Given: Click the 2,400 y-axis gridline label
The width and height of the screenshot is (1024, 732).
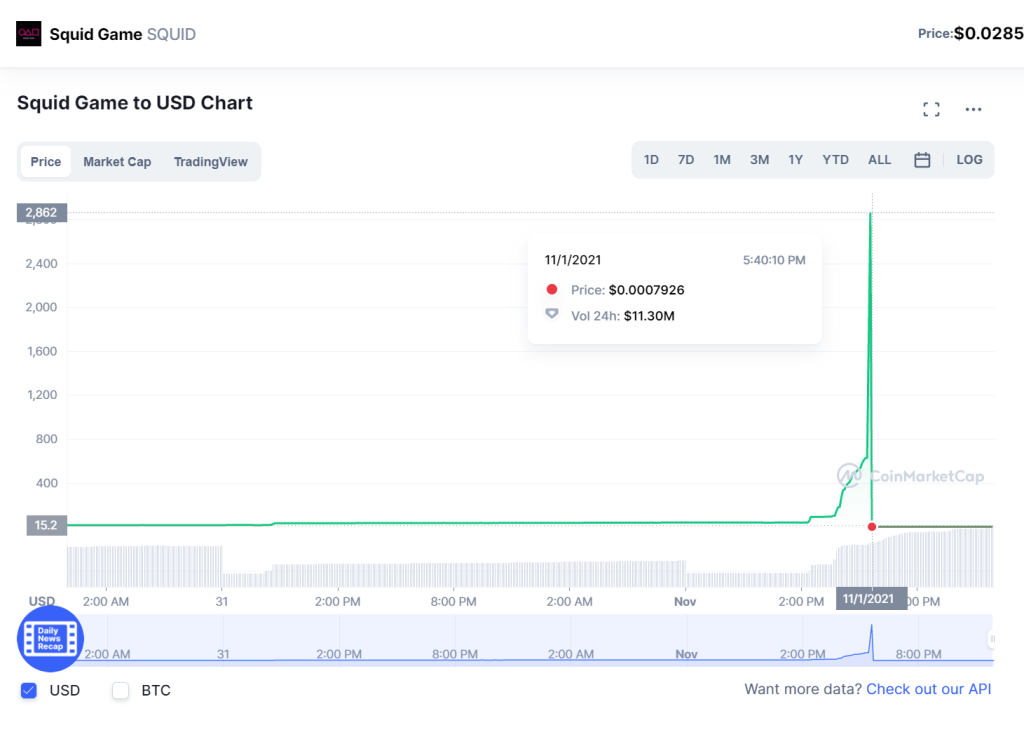Looking at the screenshot, I should pos(41,264).
